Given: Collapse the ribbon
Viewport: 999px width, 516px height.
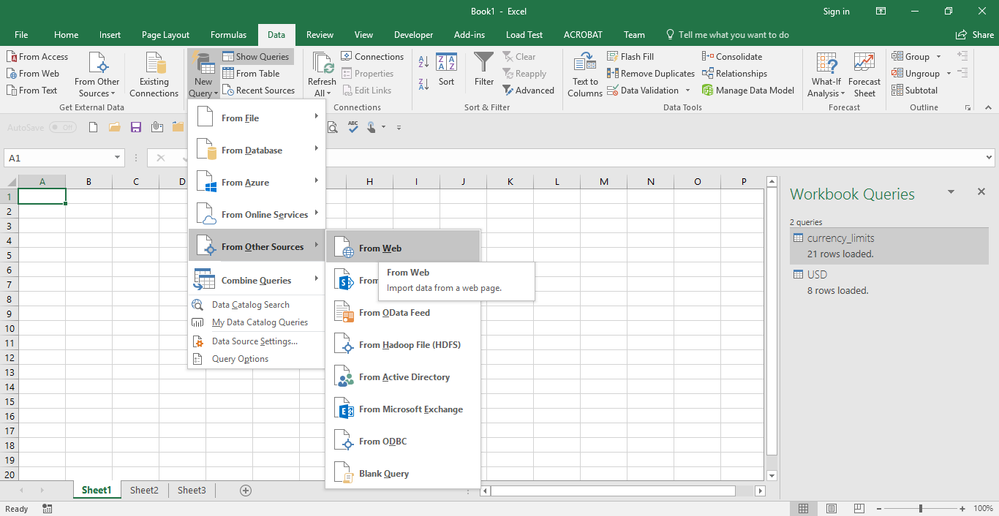Looking at the screenshot, I should [x=988, y=107].
